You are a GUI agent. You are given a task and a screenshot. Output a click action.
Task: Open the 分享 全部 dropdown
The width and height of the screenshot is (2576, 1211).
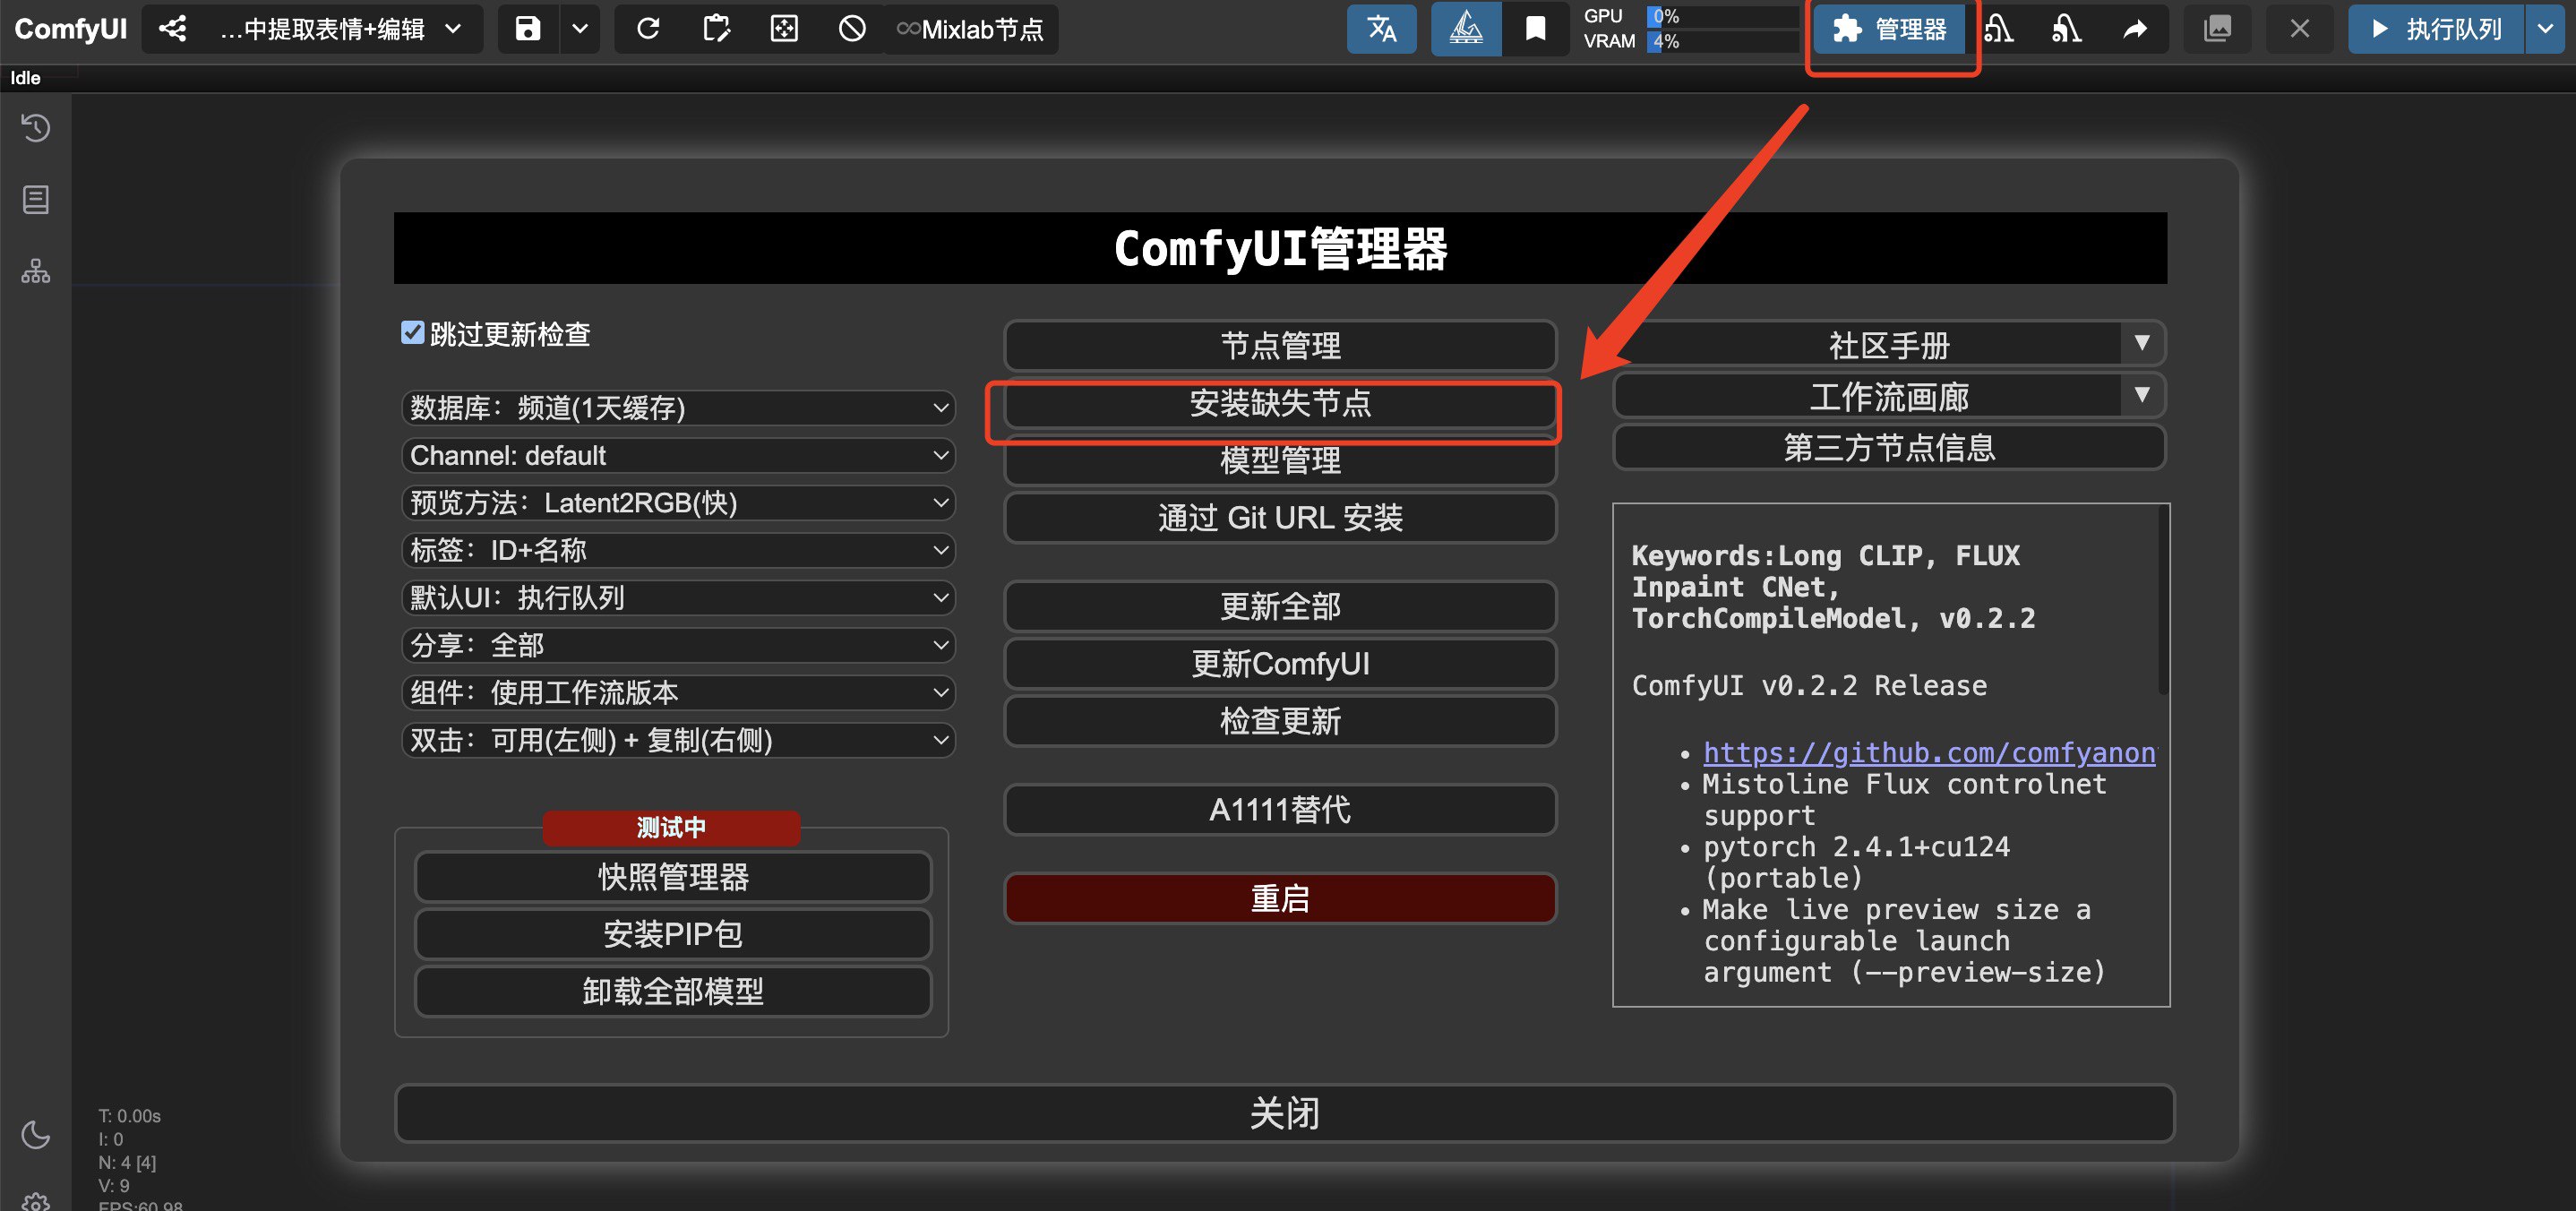tap(678, 646)
